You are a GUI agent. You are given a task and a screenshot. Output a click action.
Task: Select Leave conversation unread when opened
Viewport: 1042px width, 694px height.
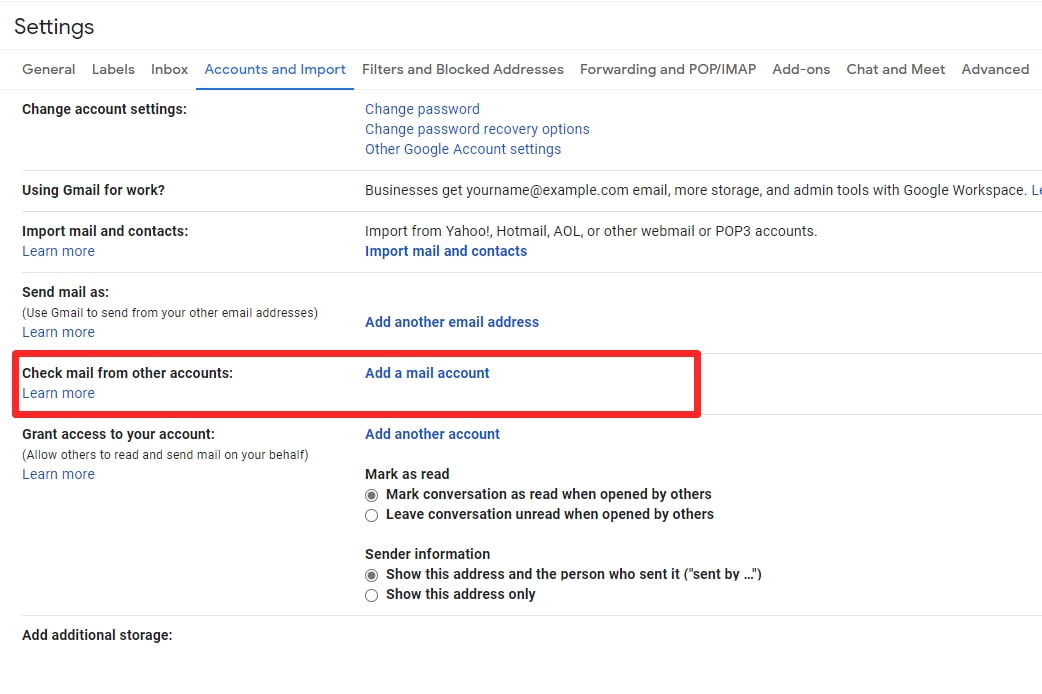point(371,514)
